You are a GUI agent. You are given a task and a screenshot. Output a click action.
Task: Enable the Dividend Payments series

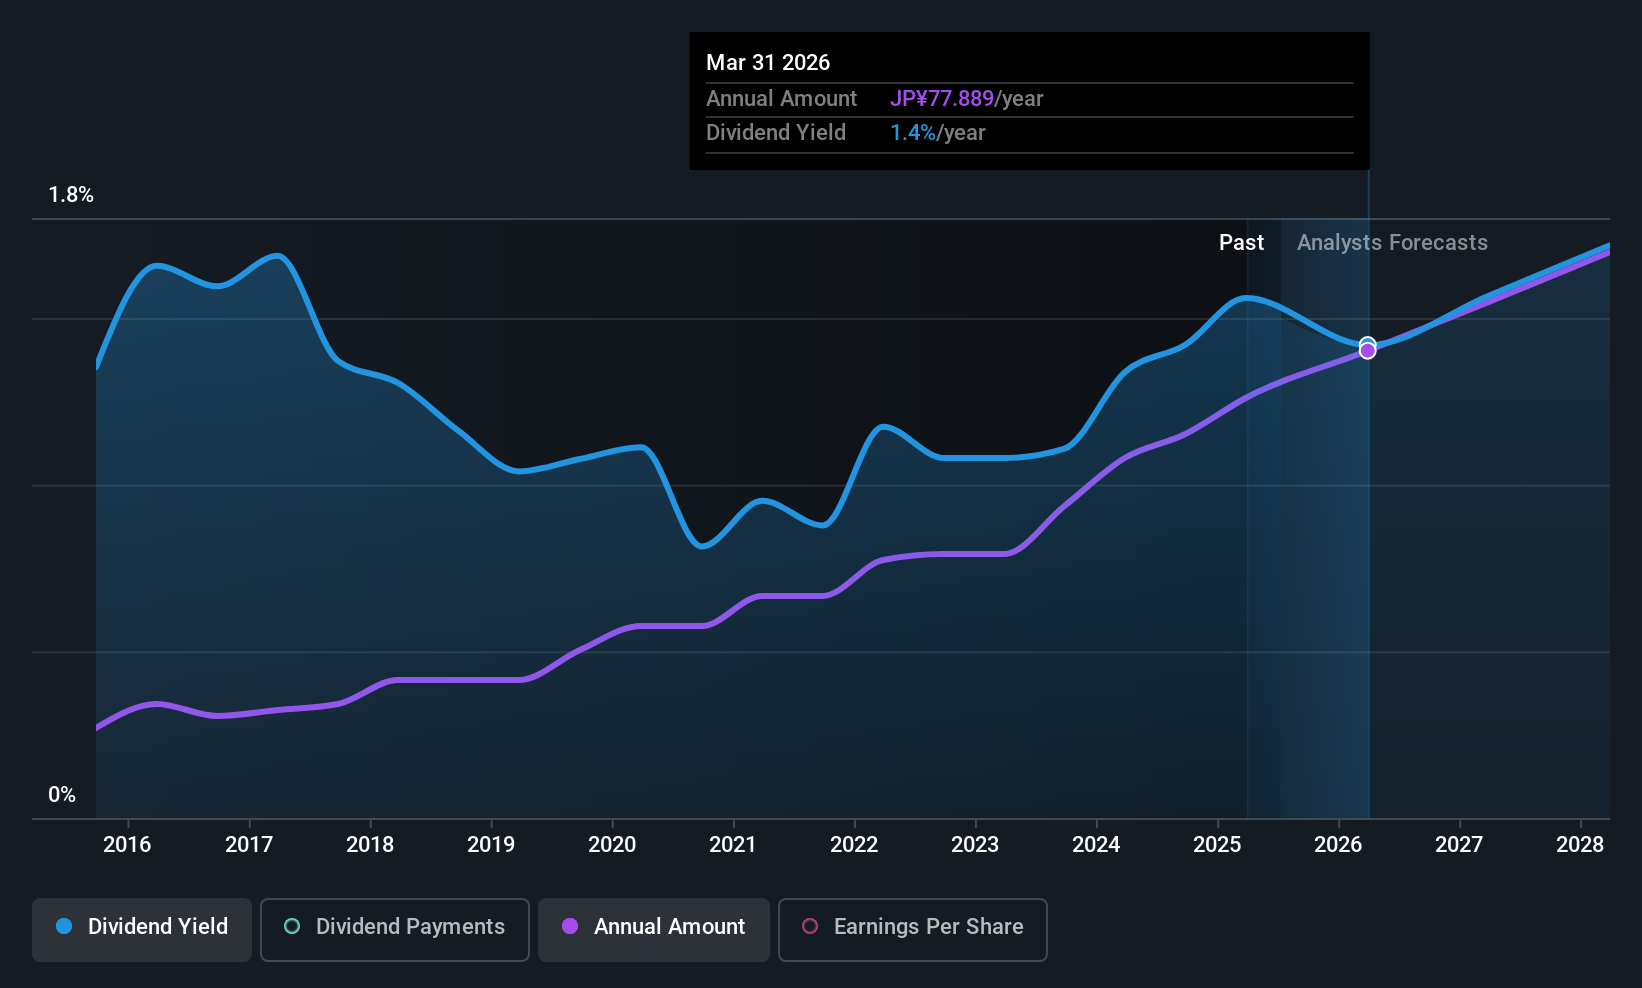click(395, 929)
